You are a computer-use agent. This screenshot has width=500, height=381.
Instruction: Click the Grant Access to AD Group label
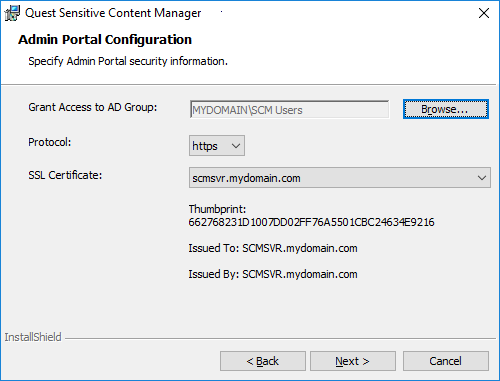click(x=93, y=107)
